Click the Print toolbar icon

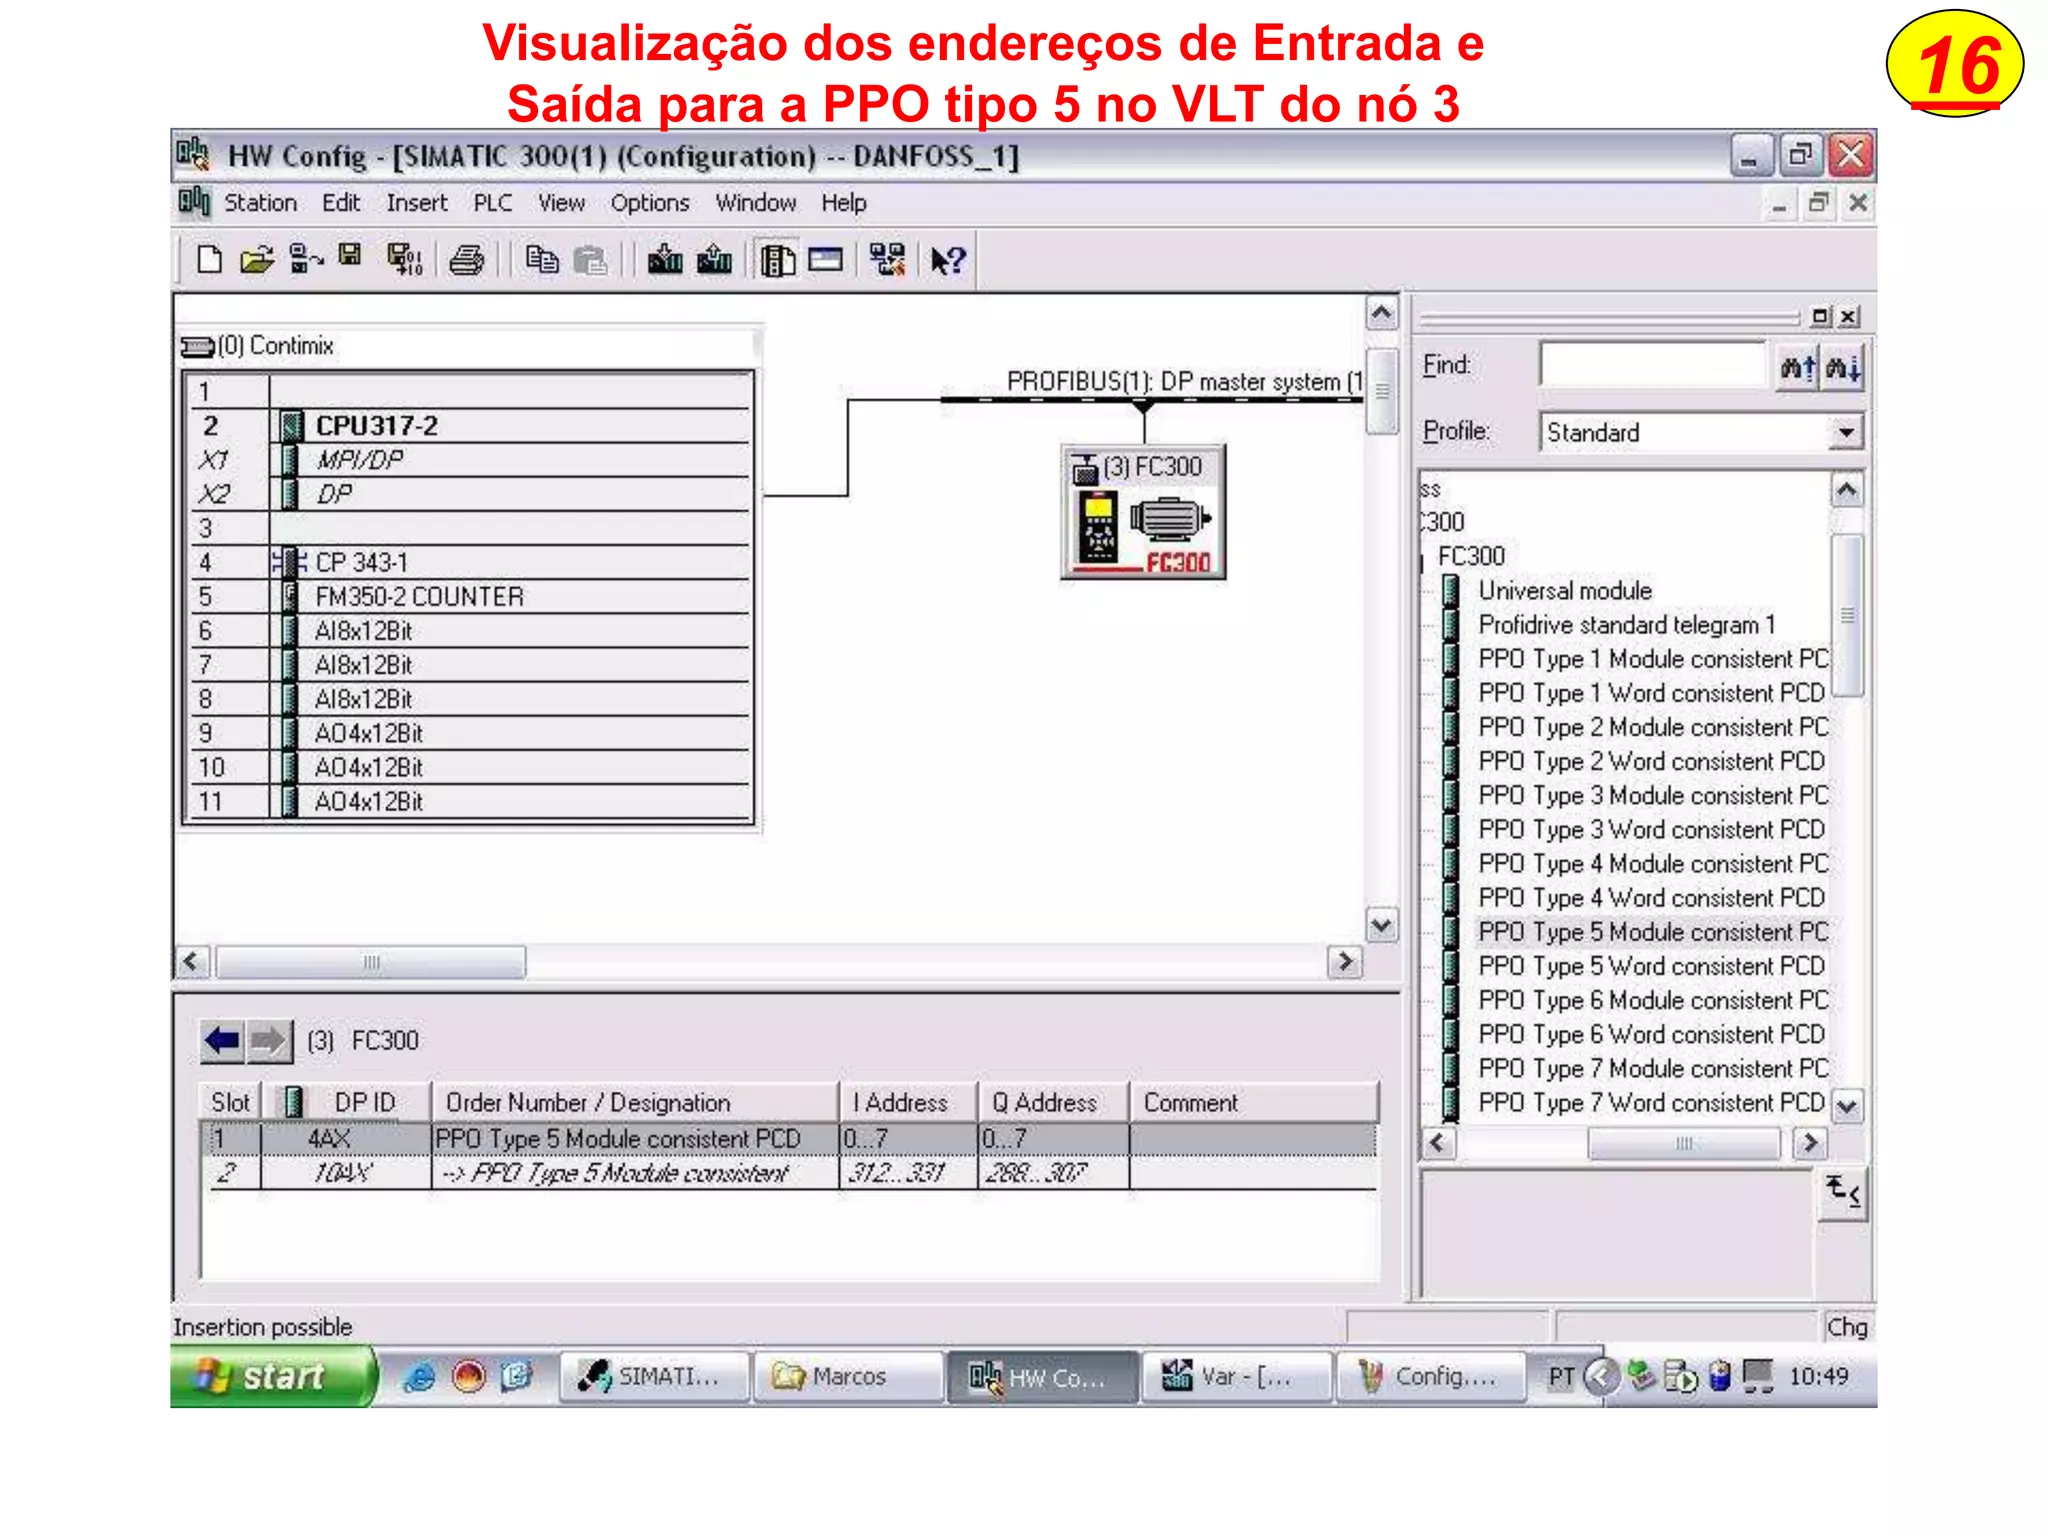[467, 261]
